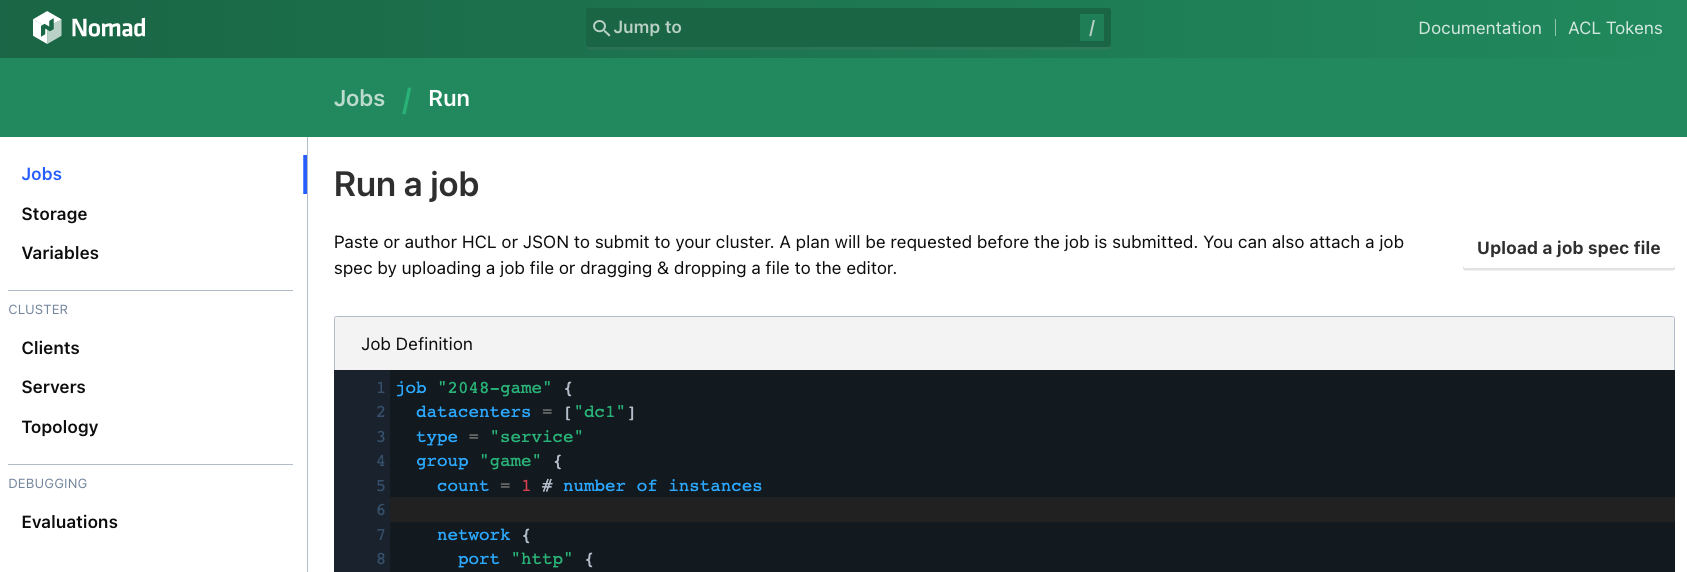
Task: Go to ACL Tokens
Action: [1614, 28]
